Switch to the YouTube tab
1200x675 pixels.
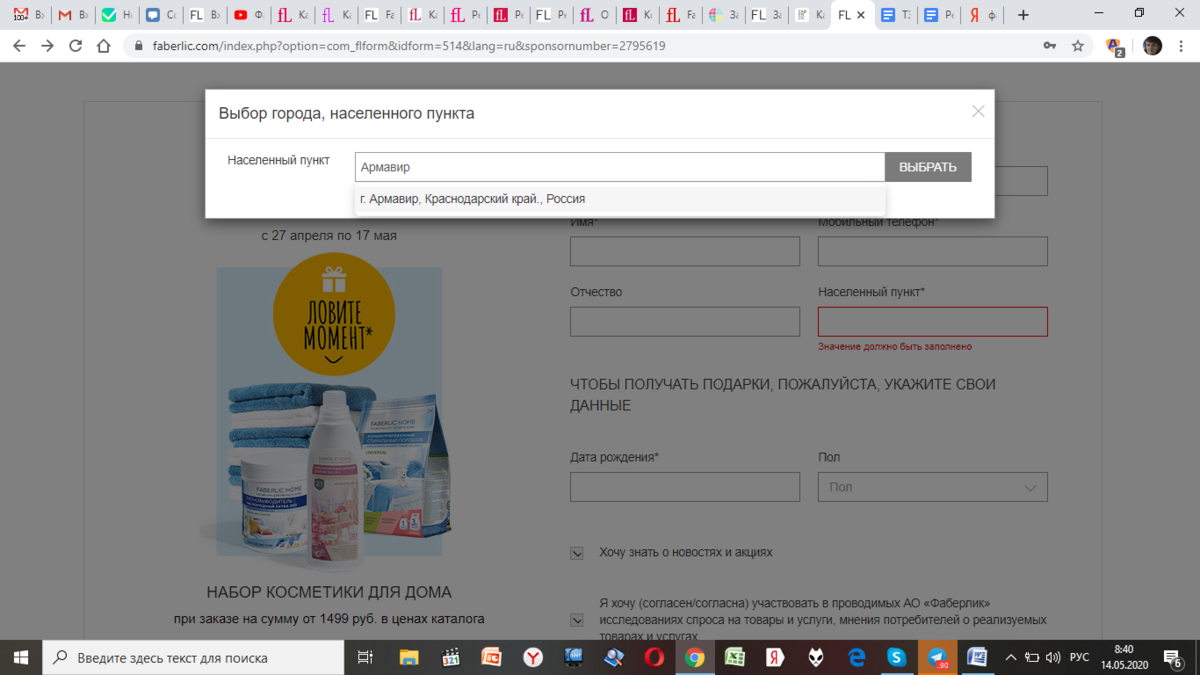pyautogui.click(x=248, y=15)
